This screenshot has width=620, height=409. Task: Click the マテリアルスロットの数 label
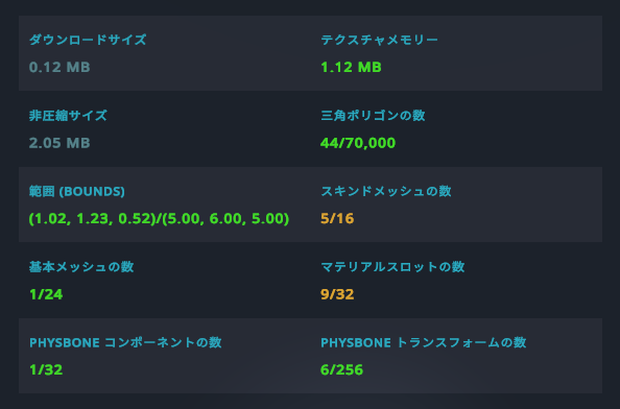tap(393, 267)
